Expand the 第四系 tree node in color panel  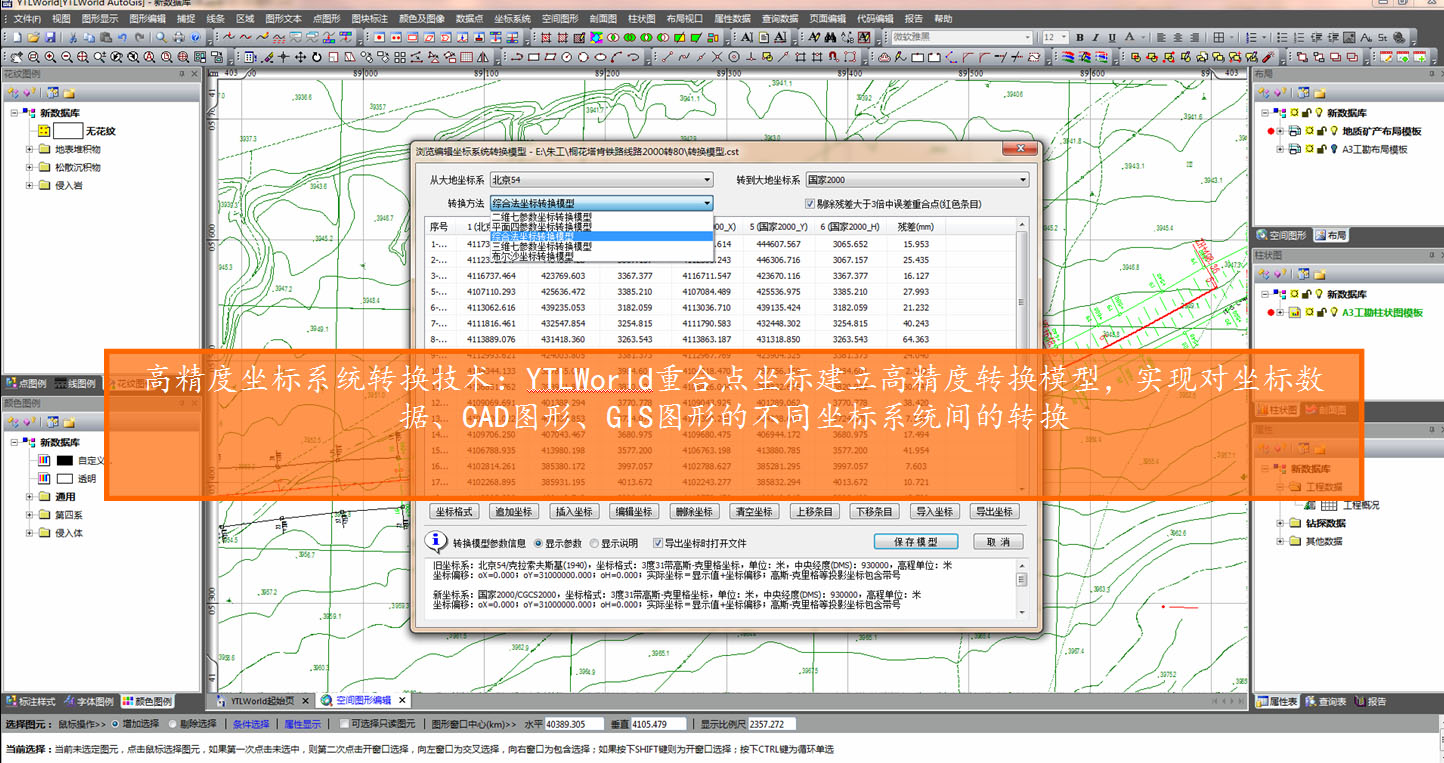(29, 515)
